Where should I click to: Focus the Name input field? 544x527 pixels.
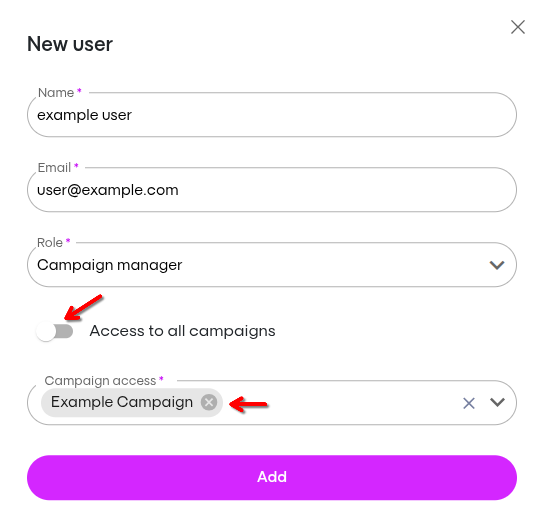272,115
